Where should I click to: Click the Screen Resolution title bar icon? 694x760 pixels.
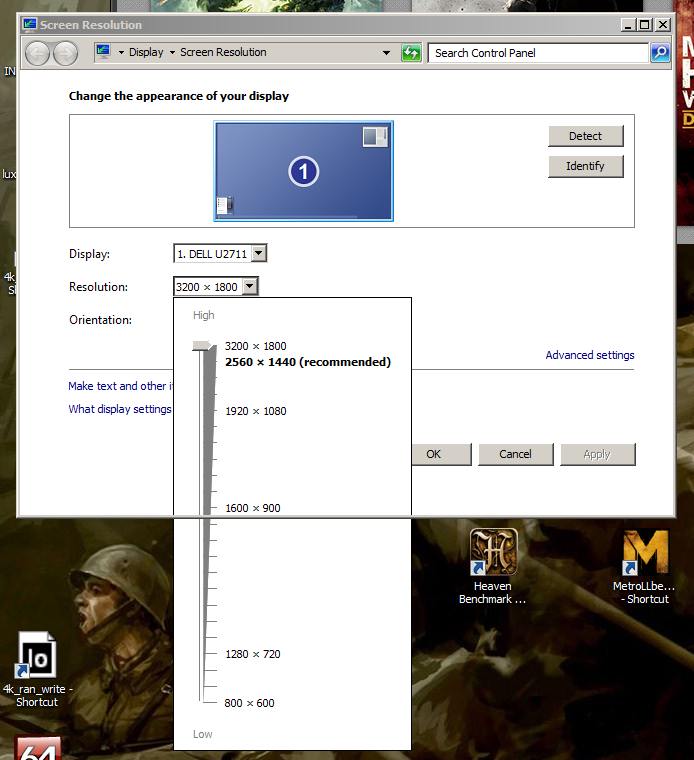point(29,24)
